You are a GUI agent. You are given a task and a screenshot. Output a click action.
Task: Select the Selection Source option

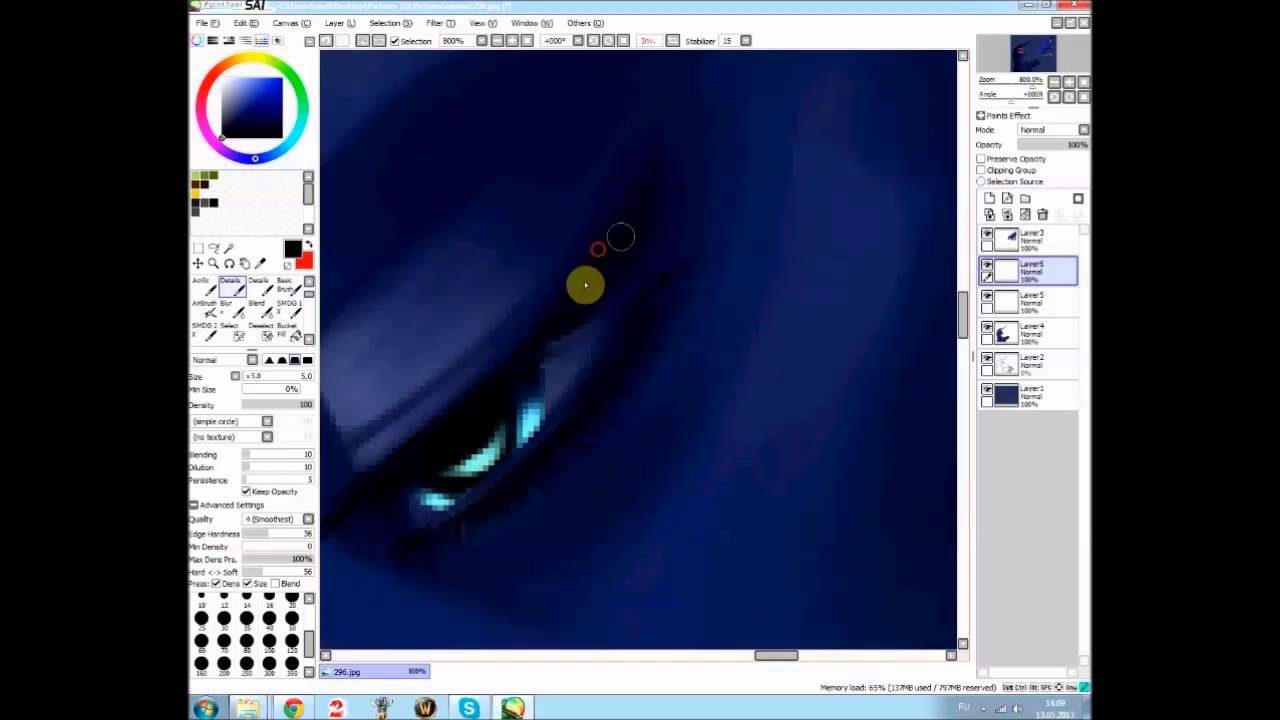(x=981, y=181)
